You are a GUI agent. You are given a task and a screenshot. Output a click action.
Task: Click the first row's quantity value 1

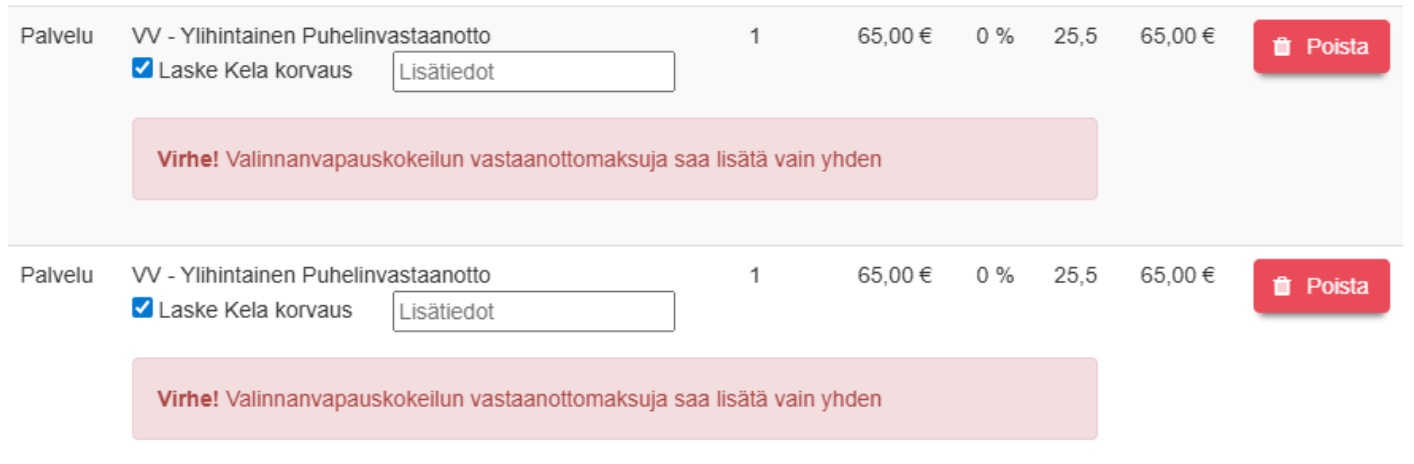pyautogui.click(x=754, y=37)
